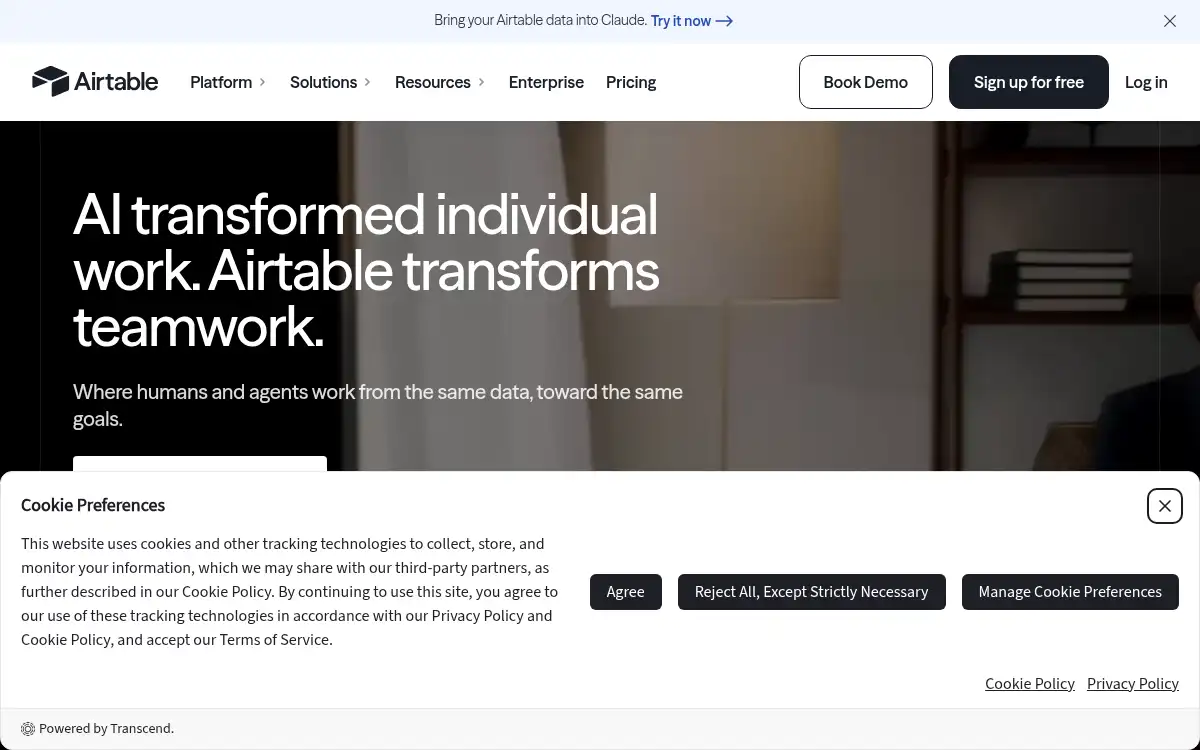Image resolution: width=1200 pixels, height=750 pixels.
Task: Click the Transcend logo icon
Action: pos(28,729)
